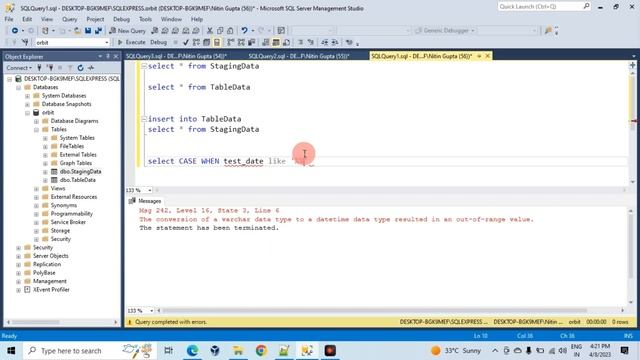Viewport: 640px width, 360px height.
Task: Open the Tools menu
Action: coord(145,19)
